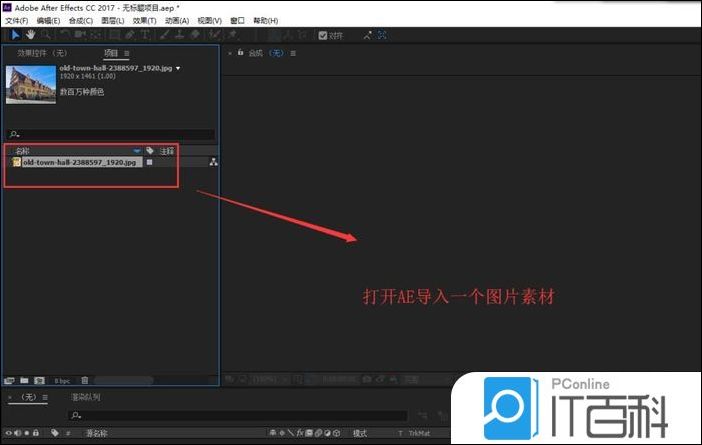Screen dimensions: 702x445
Task: Toggle the 合成 viewer lock icon
Action: tap(240, 53)
